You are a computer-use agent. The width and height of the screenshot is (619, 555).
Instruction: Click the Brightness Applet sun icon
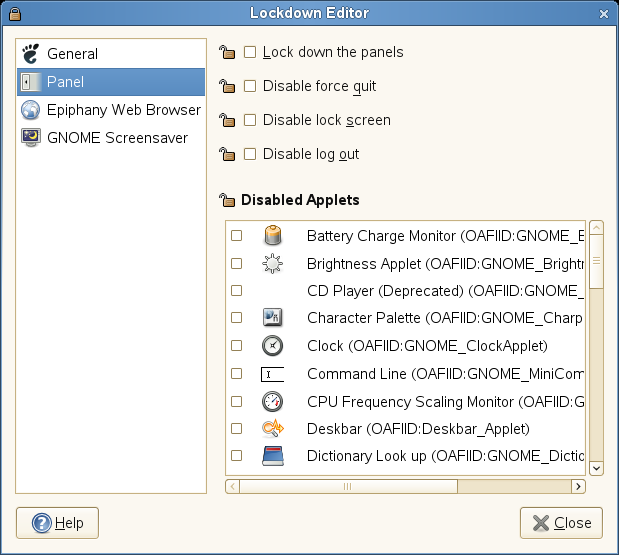[x=272, y=264]
